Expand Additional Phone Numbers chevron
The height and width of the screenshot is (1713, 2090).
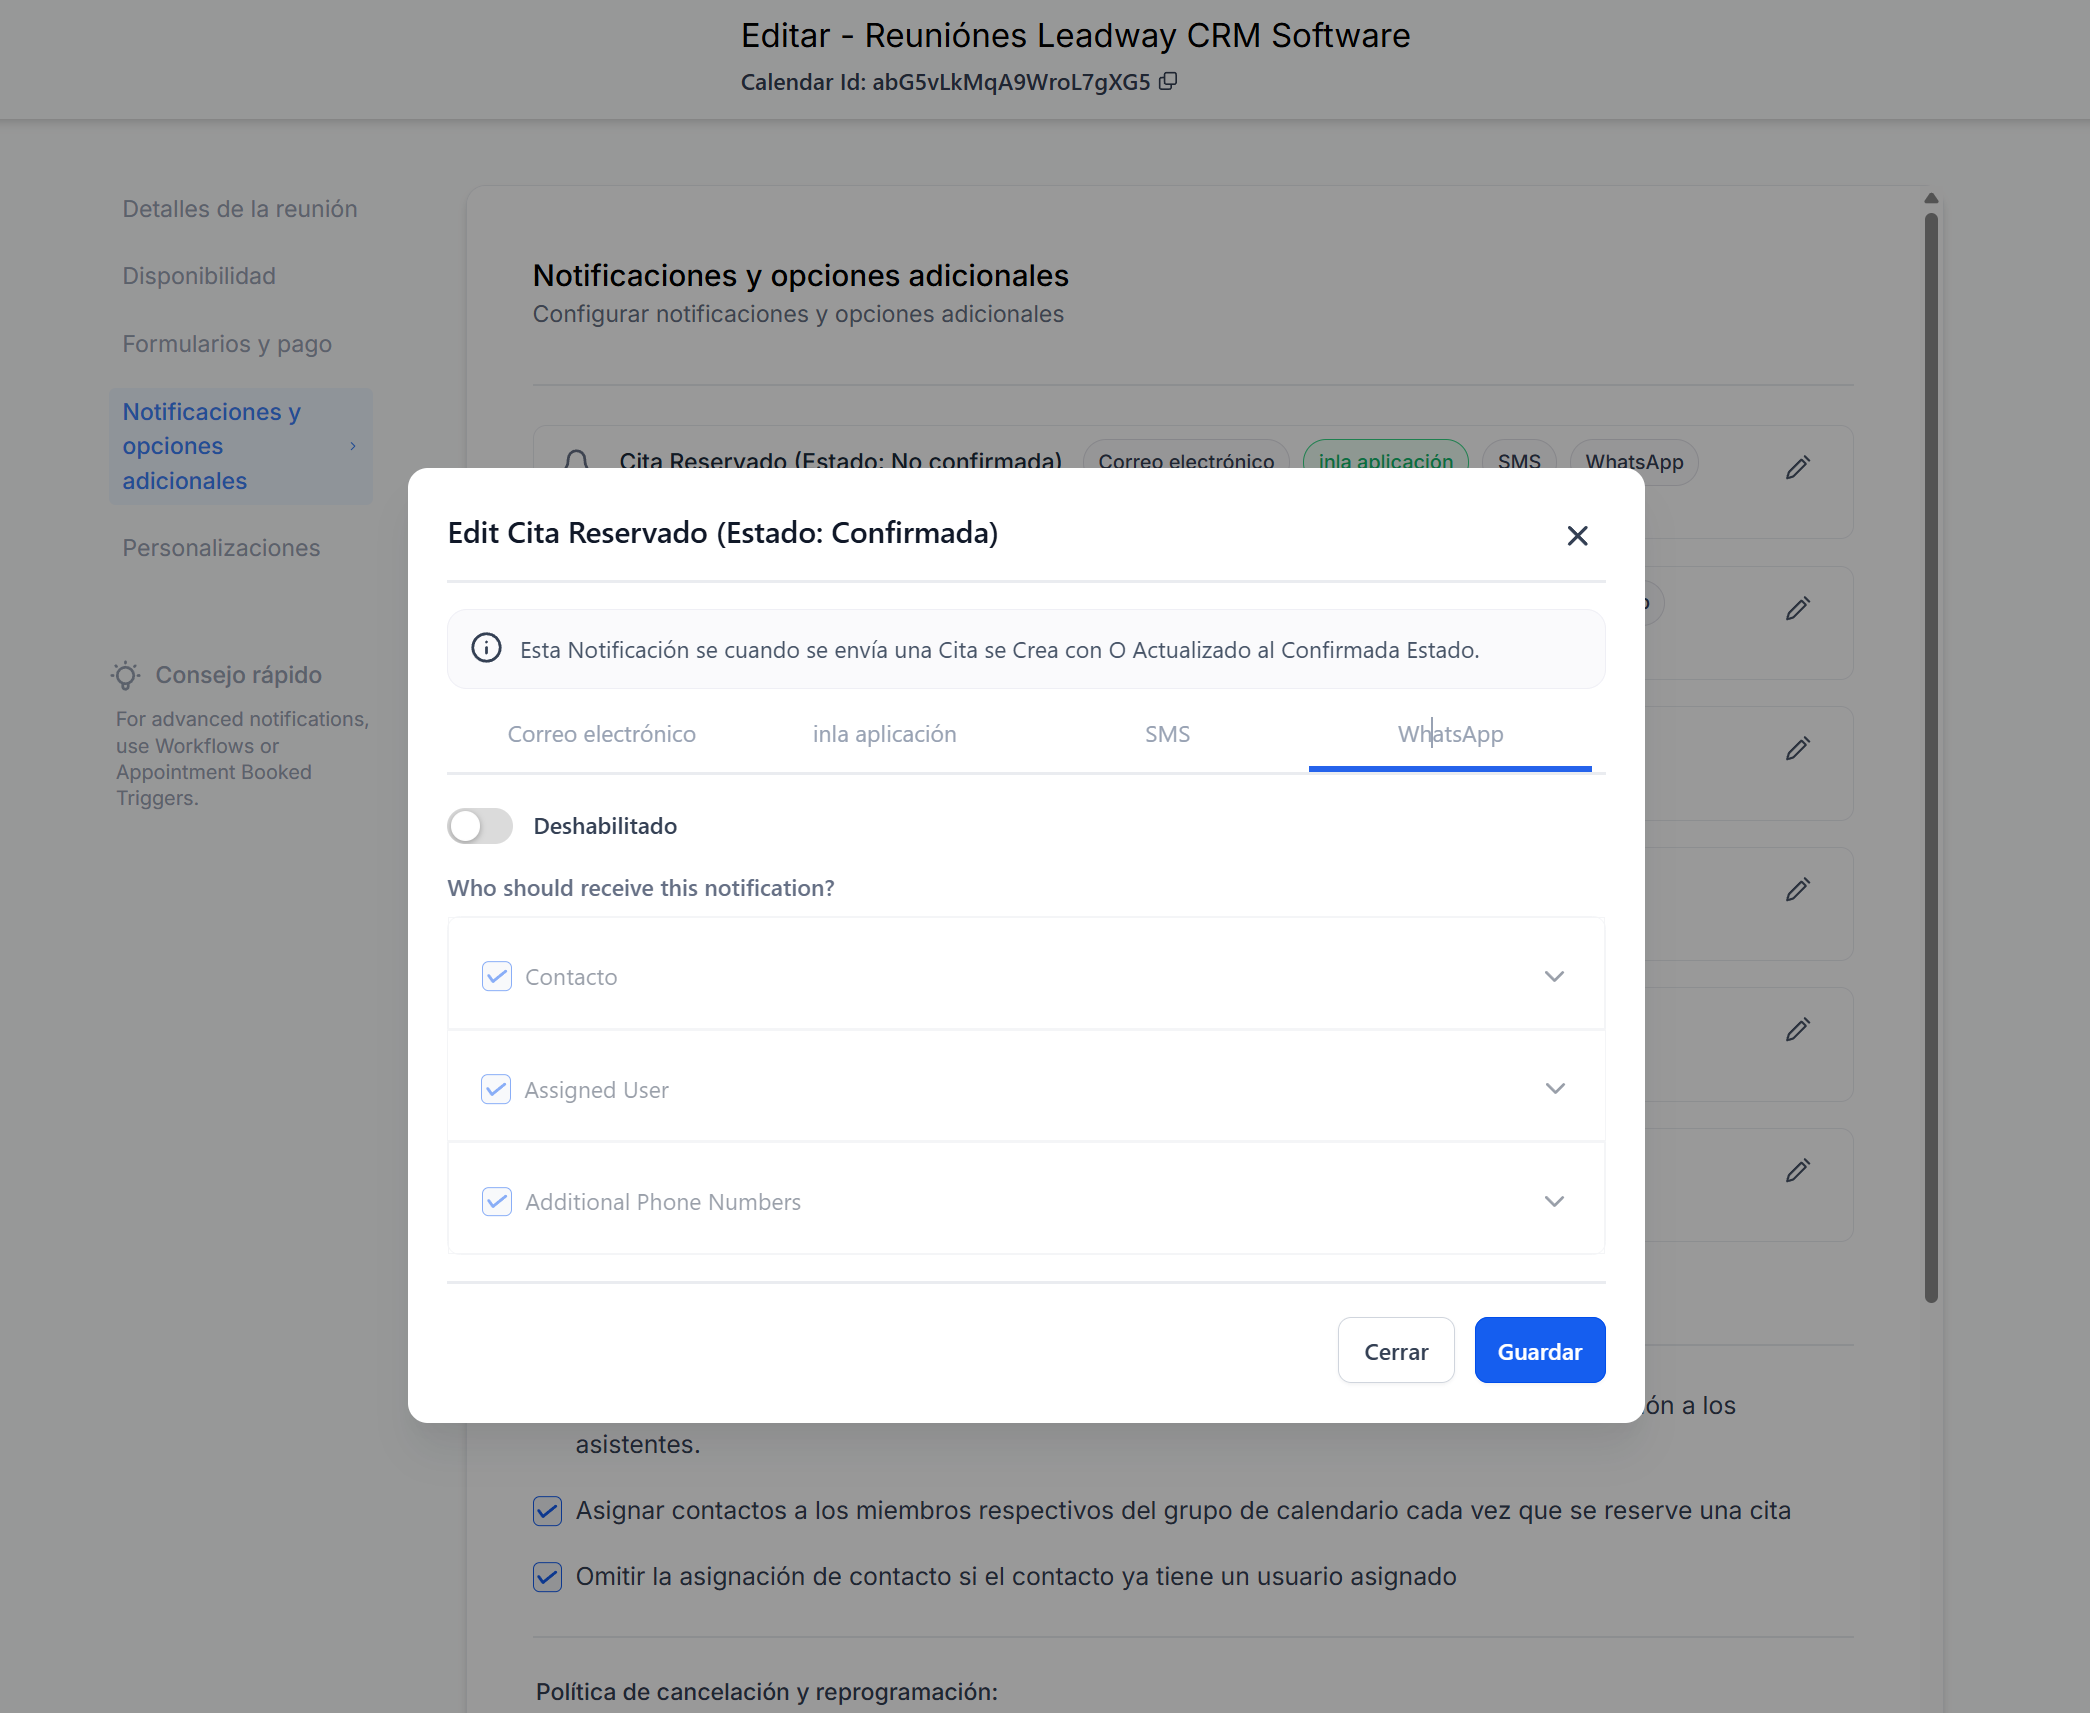pyautogui.click(x=1553, y=1201)
